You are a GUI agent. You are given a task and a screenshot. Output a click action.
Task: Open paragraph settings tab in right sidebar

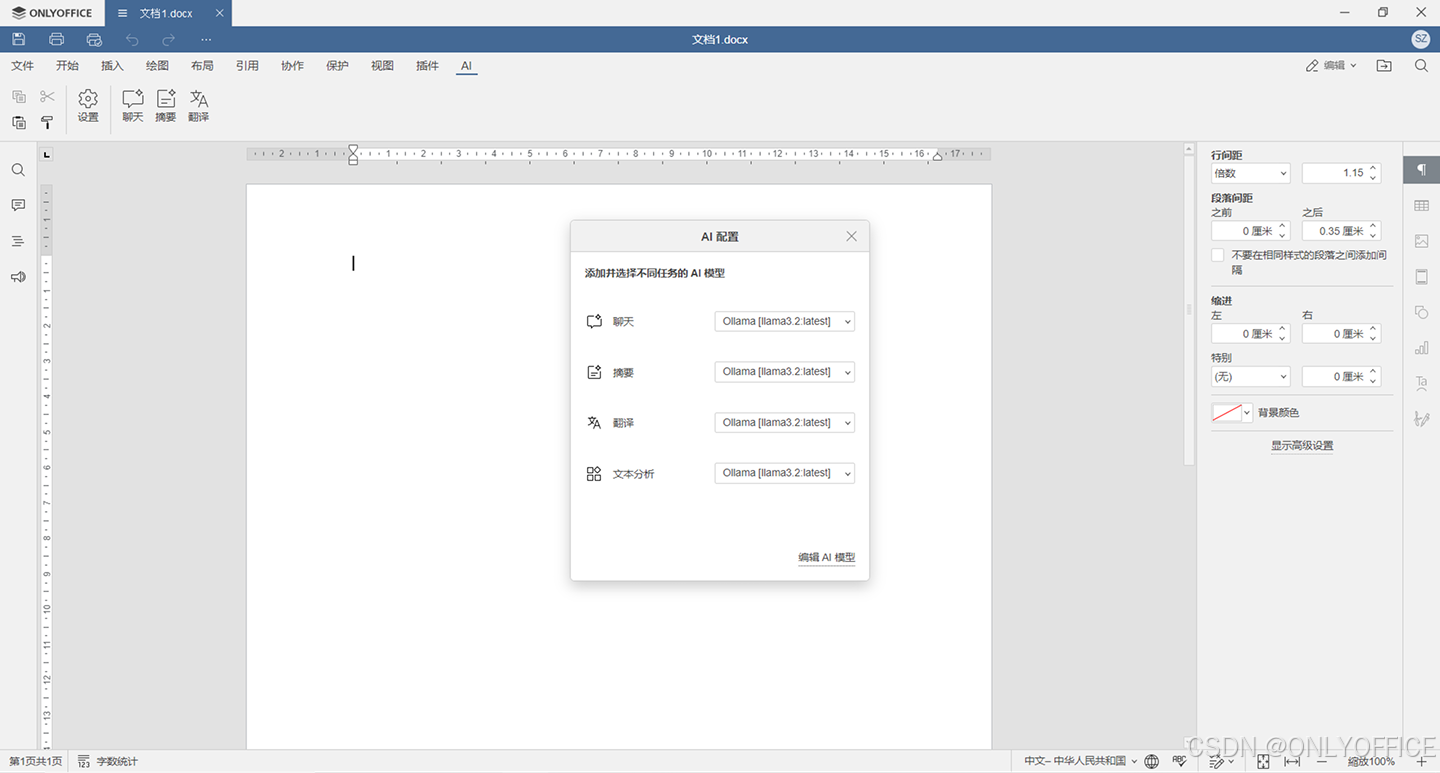point(1421,170)
